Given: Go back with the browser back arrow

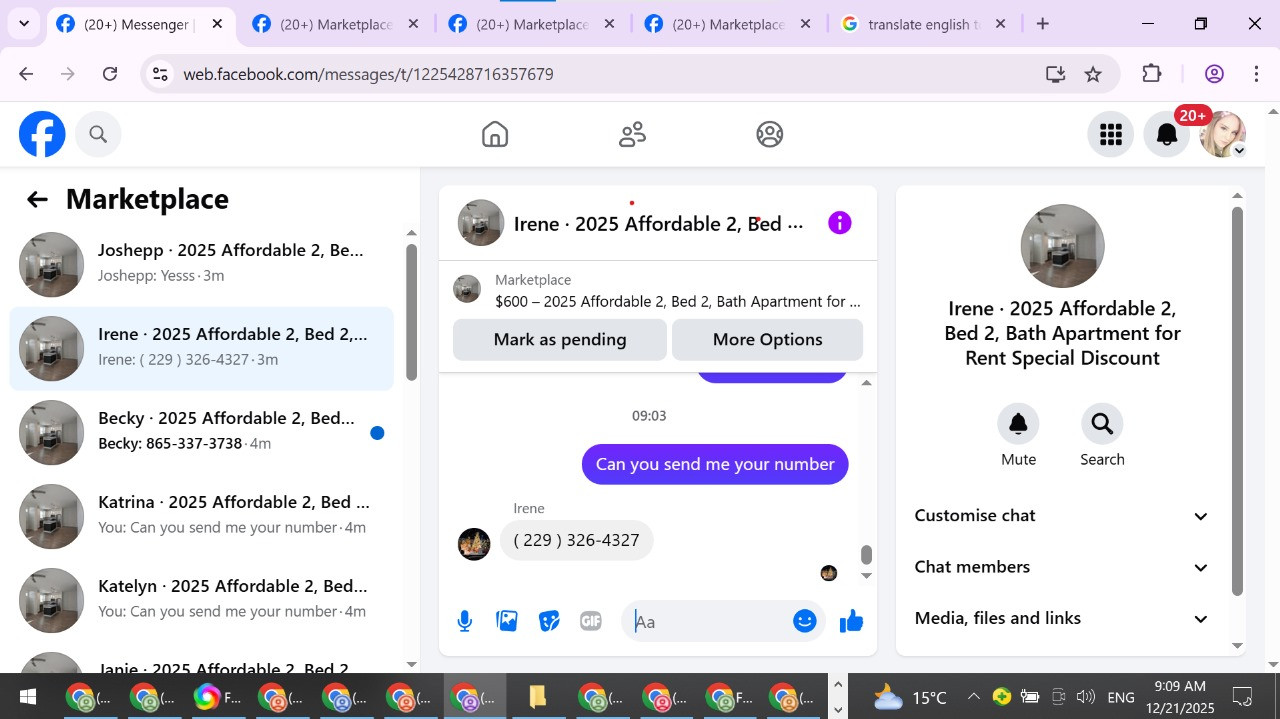Looking at the screenshot, I should [x=26, y=74].
